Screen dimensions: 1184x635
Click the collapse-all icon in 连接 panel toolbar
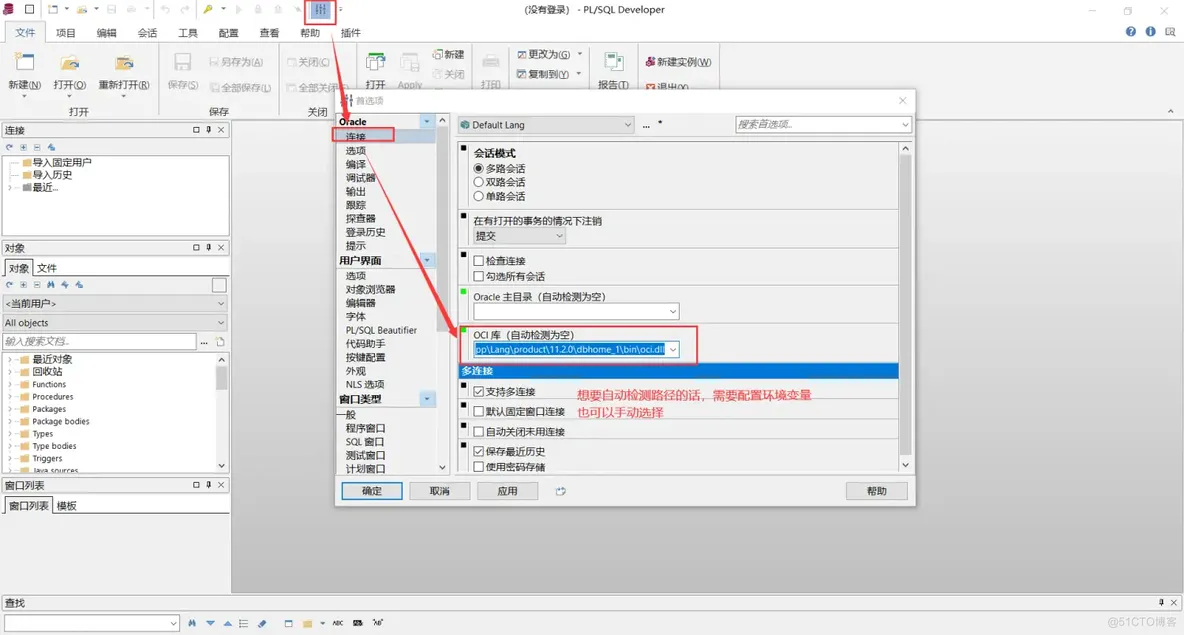(37, 147)
